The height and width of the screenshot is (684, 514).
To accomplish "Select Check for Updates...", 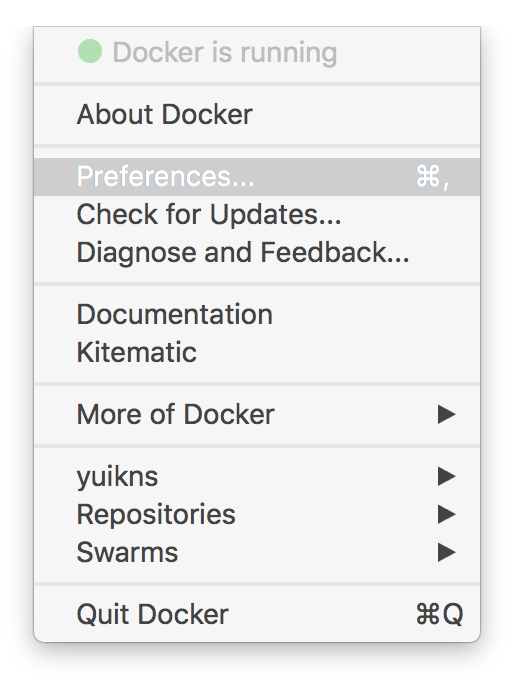I will (x=257, y=214).
